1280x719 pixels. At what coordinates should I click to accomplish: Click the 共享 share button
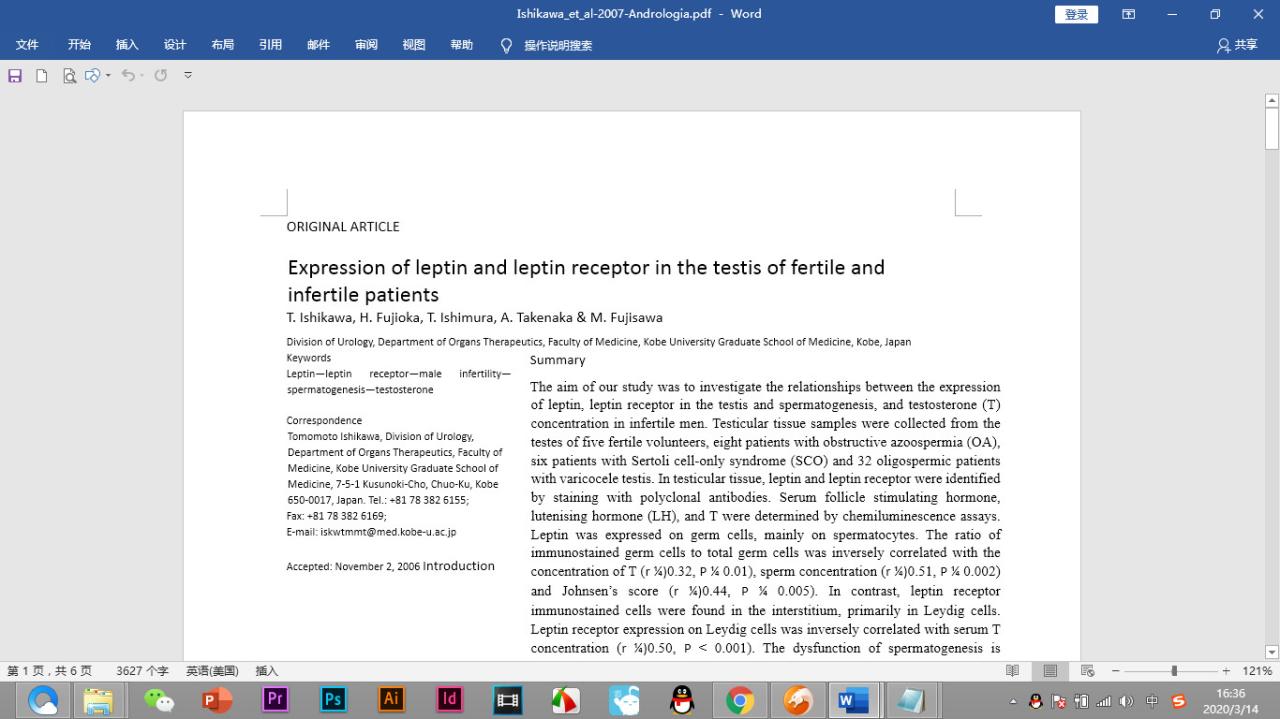(x=1237, y=45)
